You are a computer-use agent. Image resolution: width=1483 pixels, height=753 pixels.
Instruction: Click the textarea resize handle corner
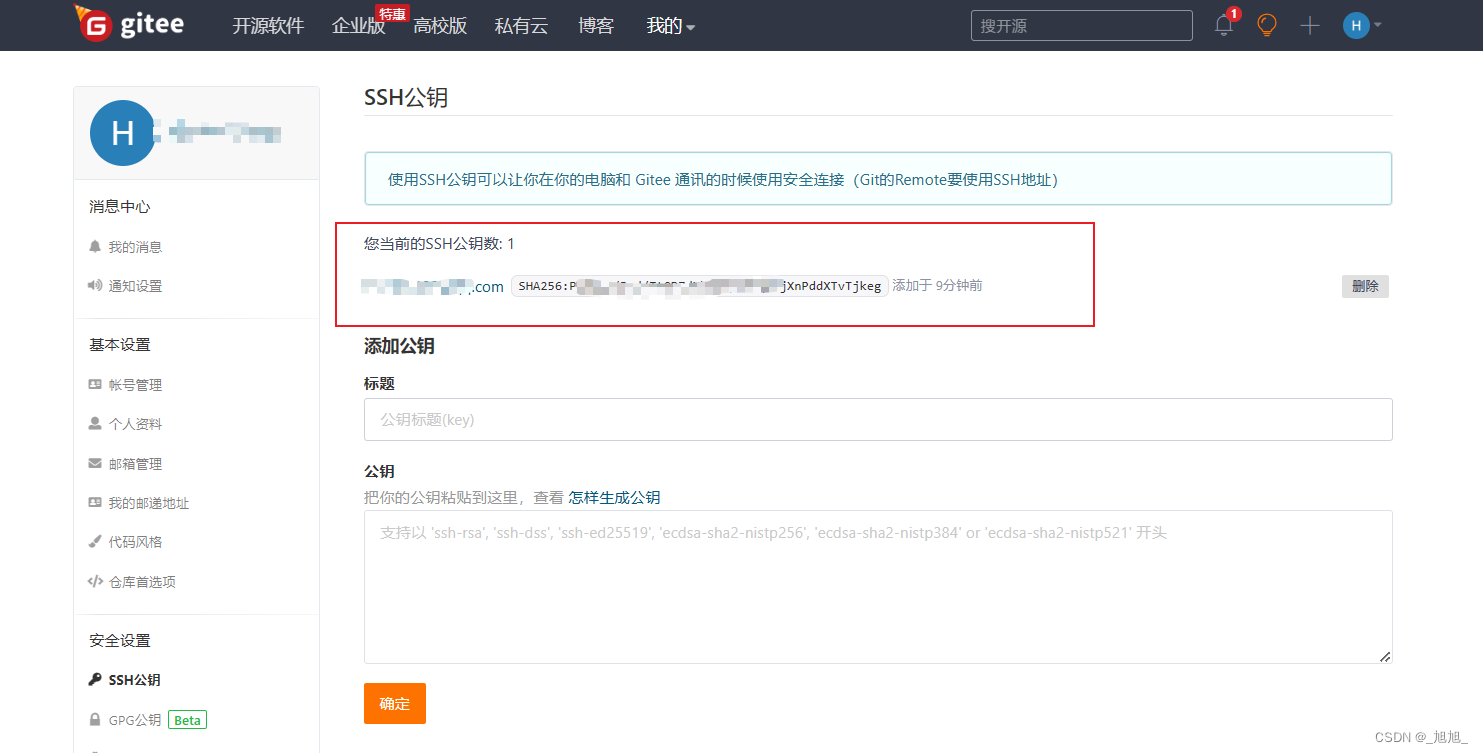[1385, 656]
